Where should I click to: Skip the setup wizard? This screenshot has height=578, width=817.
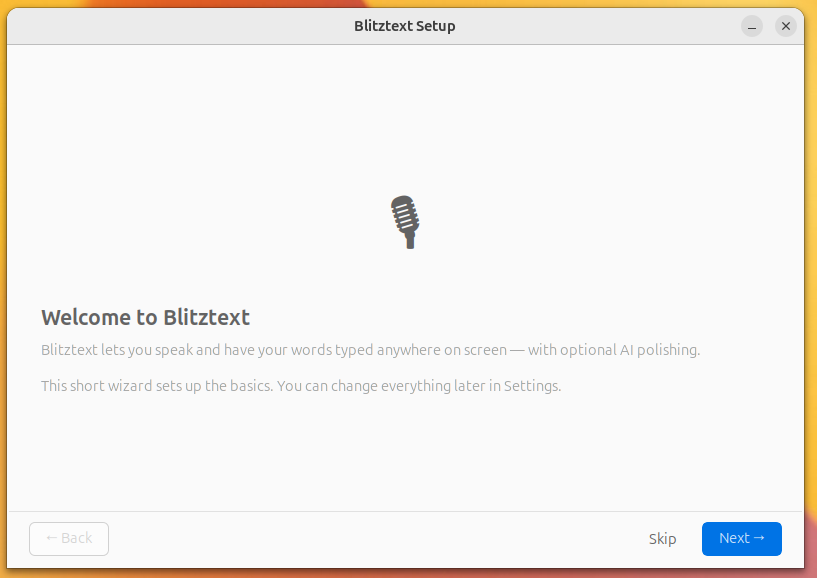pyautogui.click(x=662, y=538)
